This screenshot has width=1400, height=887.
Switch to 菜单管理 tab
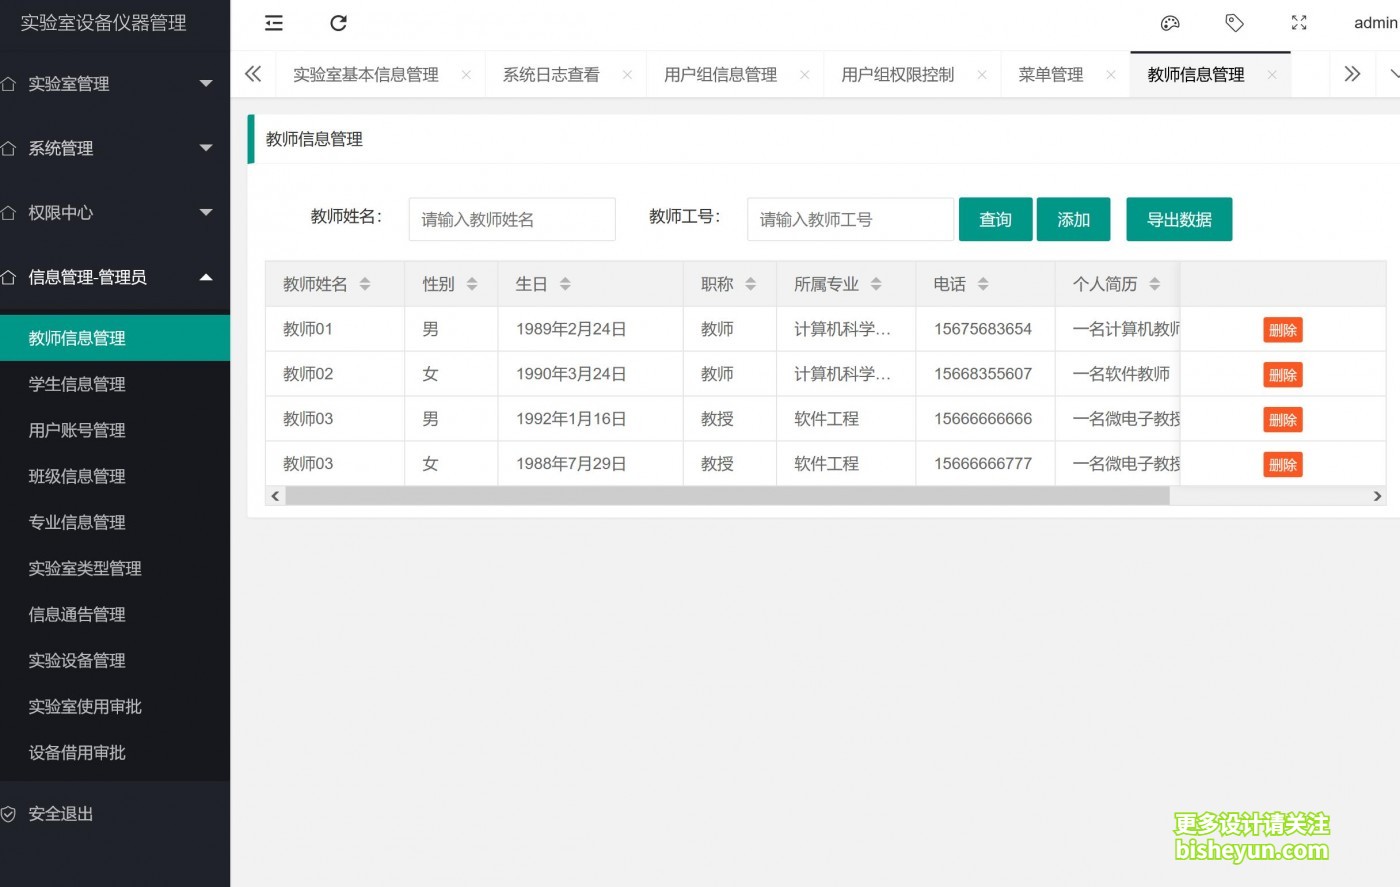[1051, 75]
